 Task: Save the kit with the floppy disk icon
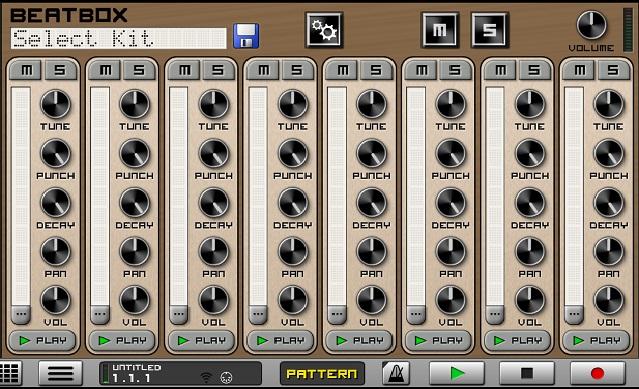tap(246, 36)
